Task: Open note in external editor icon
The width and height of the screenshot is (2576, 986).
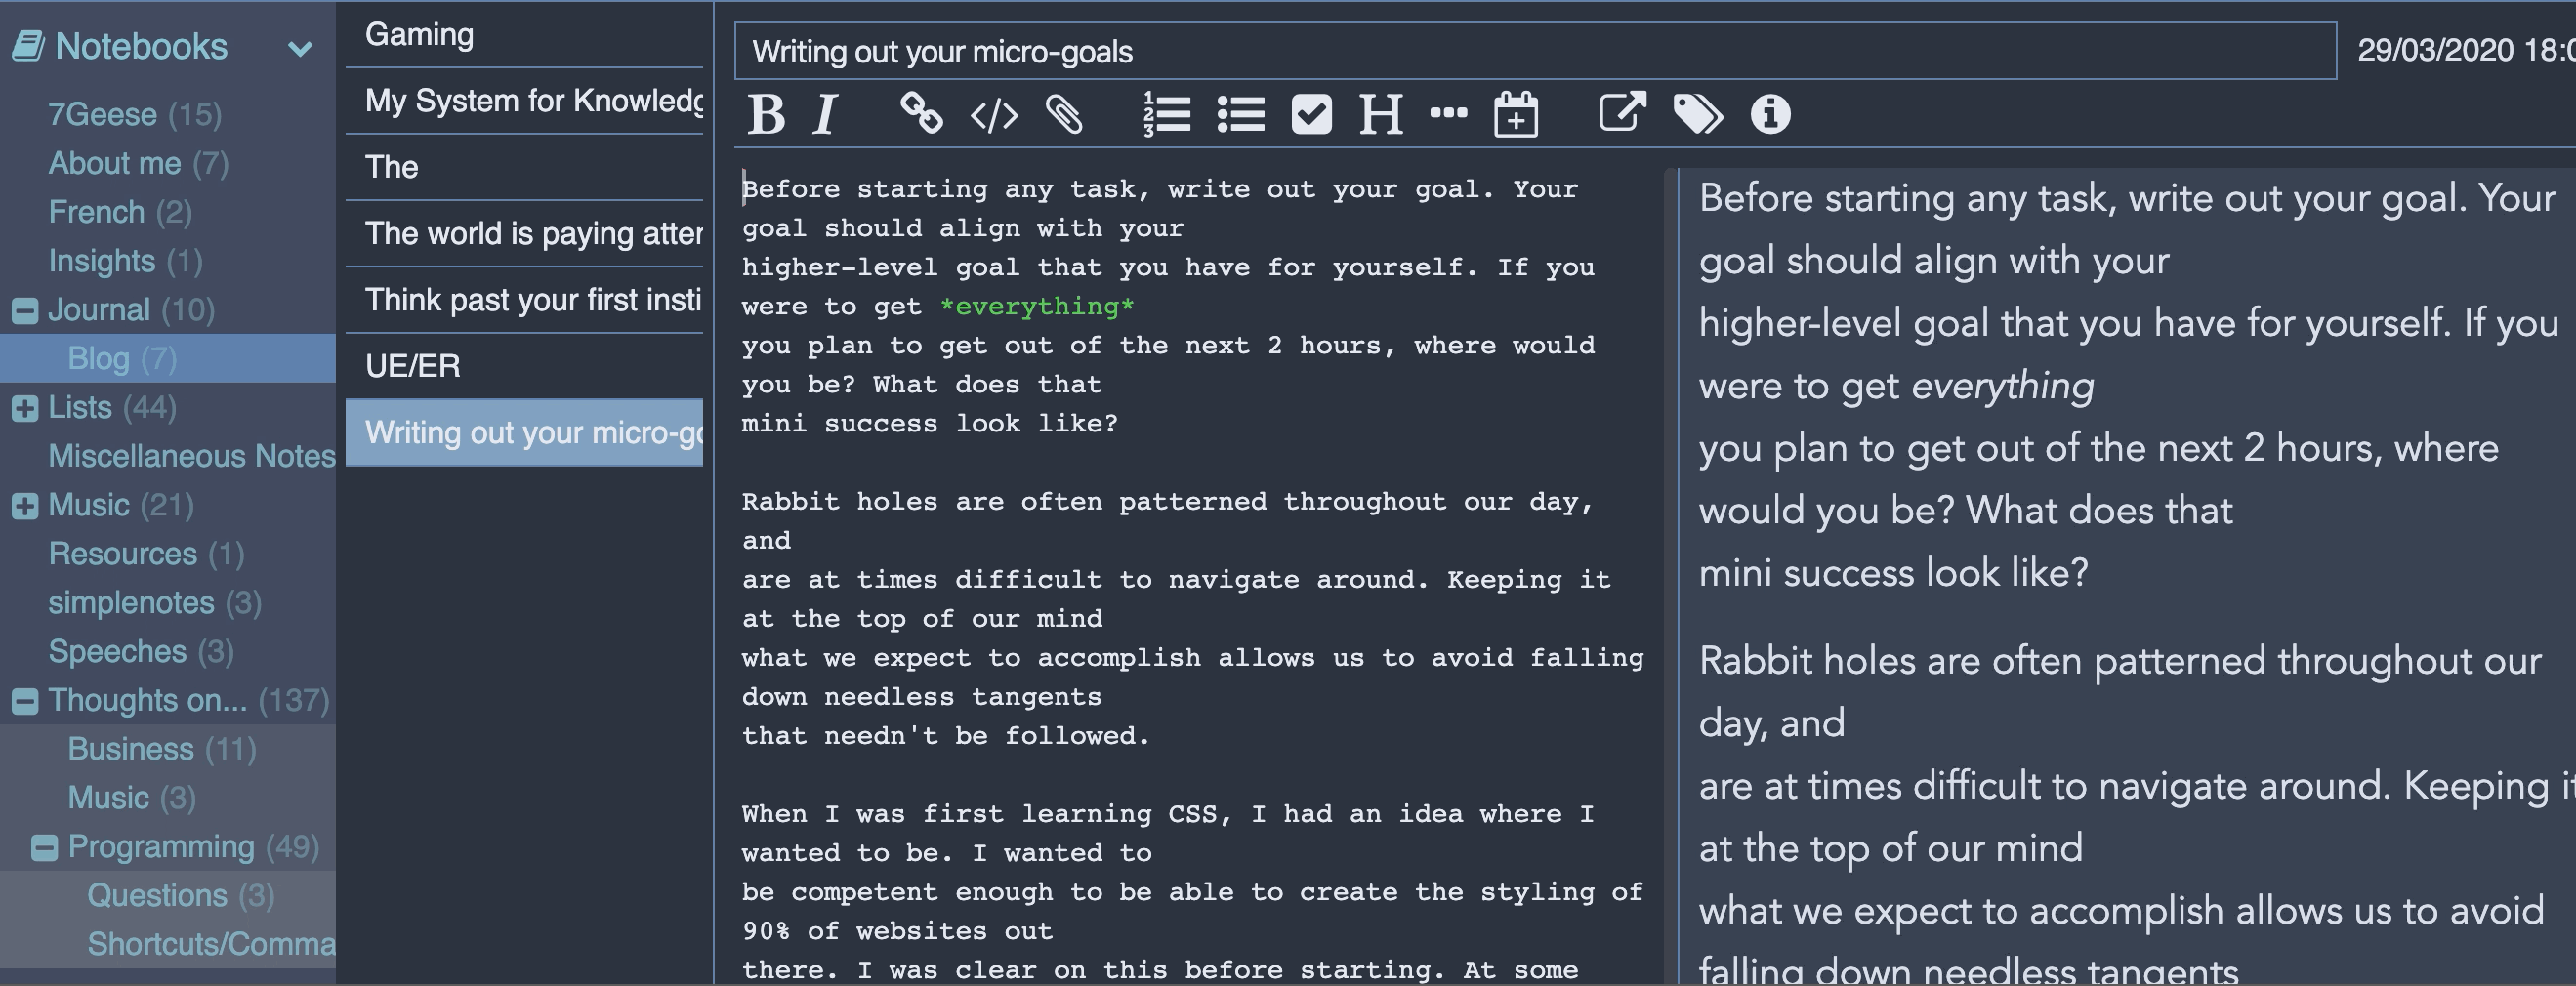Action: pos(1622,112)
